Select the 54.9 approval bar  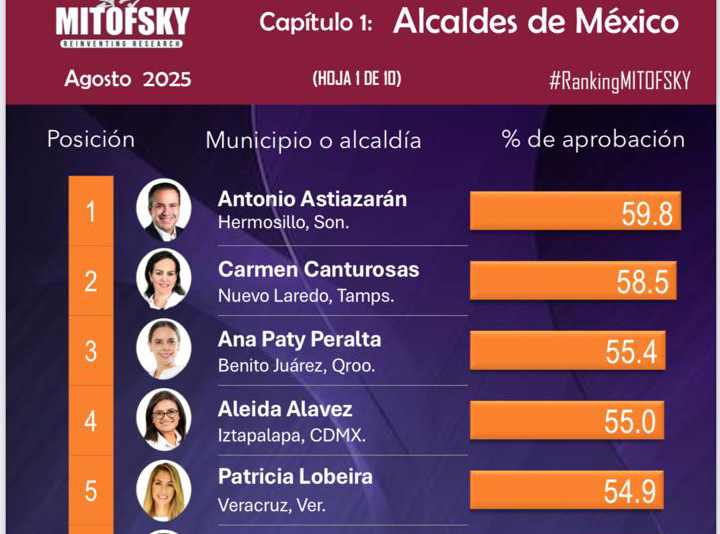[x=567, y=490]
